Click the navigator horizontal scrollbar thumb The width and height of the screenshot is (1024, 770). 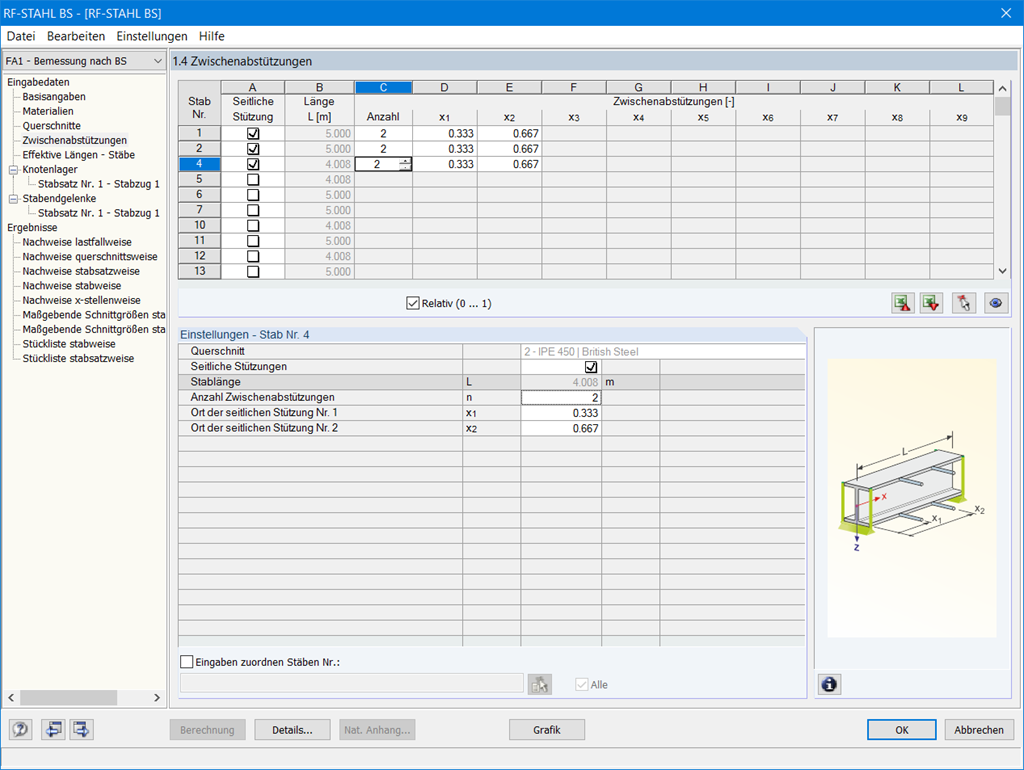pos(69,698)
